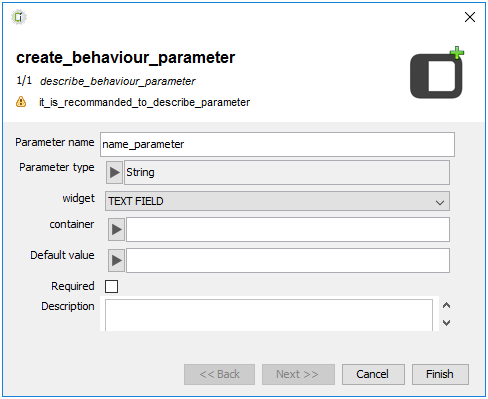This screenshot has width=488, height=399.
Task: Focus the Default value text field
Action: point(288,260)
